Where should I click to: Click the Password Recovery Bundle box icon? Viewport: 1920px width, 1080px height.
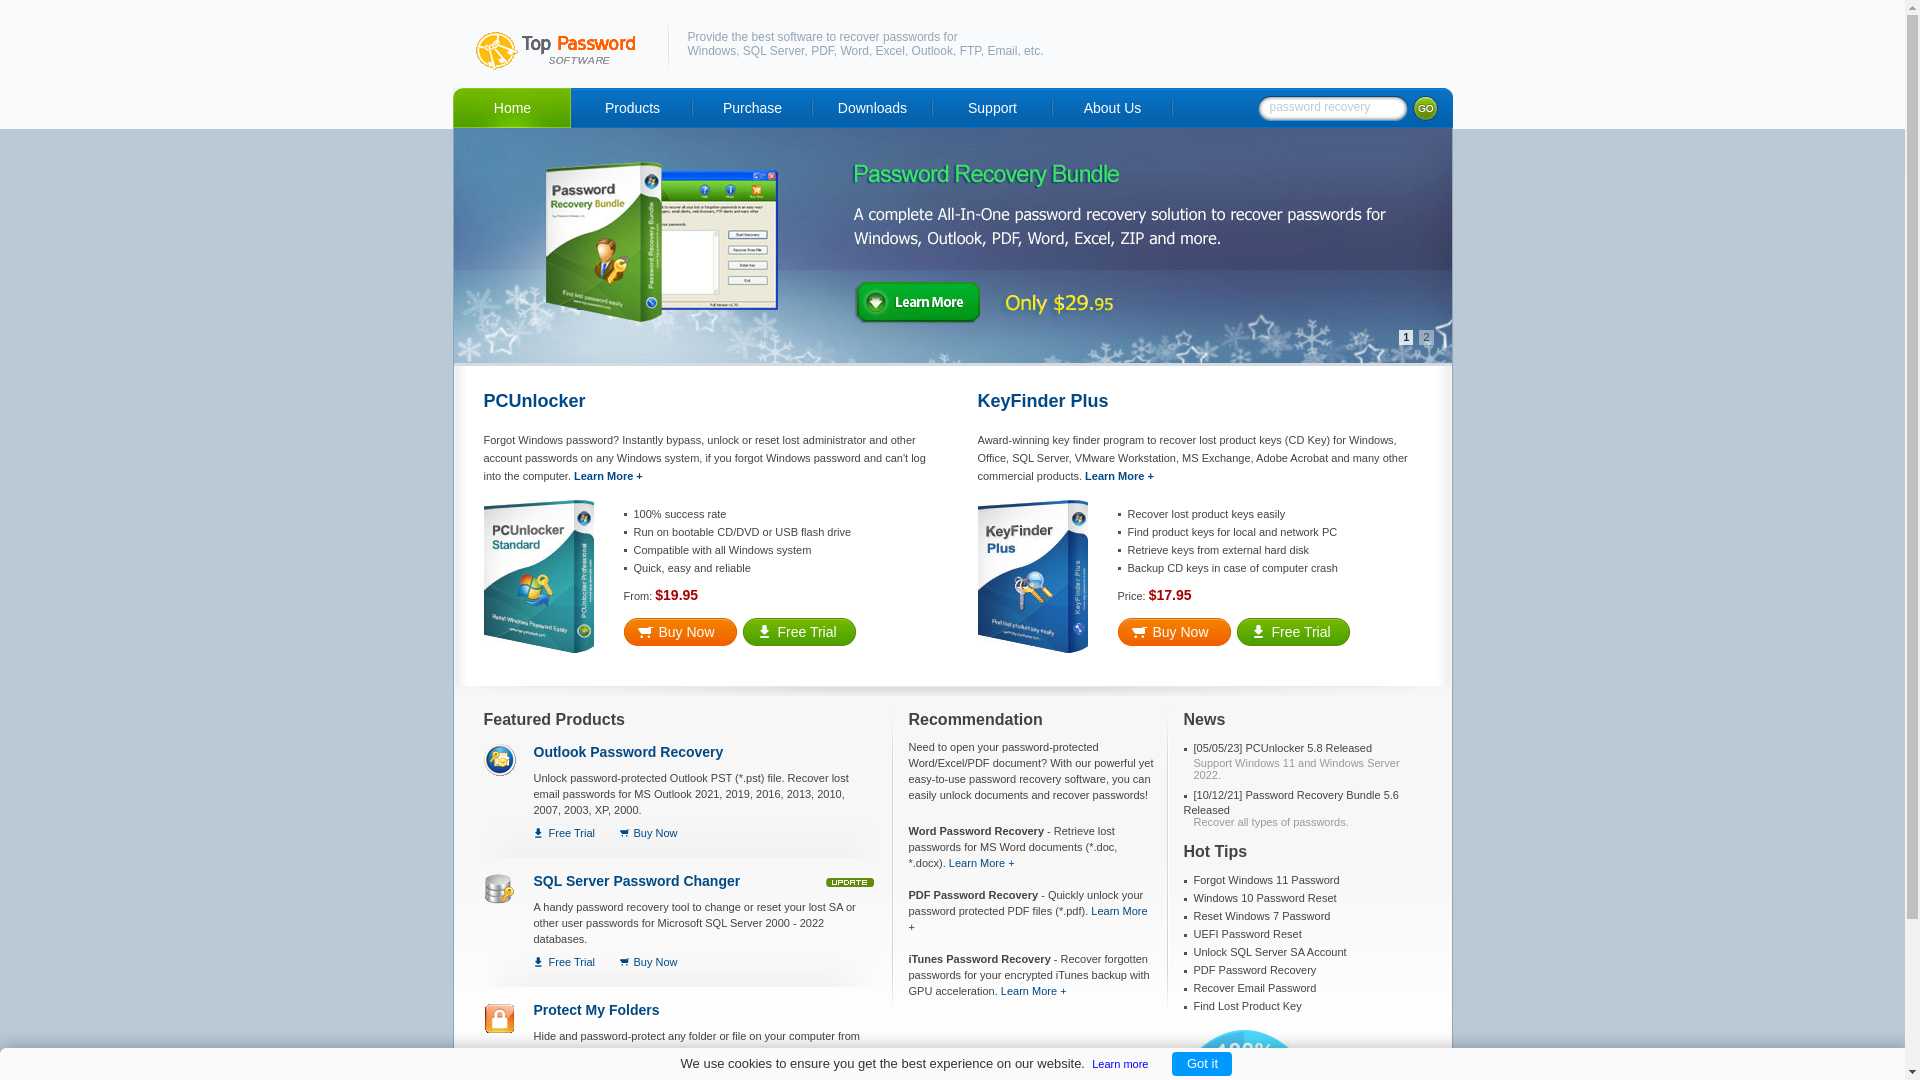605,243
